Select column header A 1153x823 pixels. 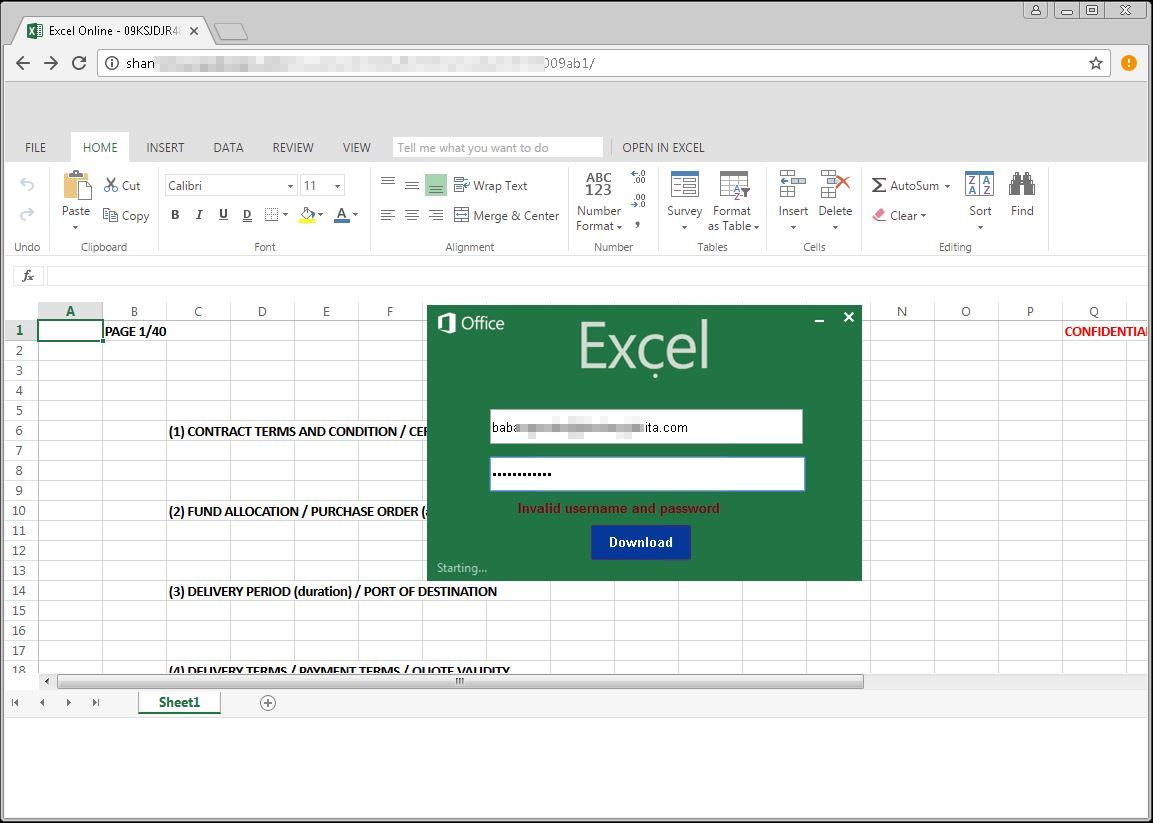coord(71,311)
